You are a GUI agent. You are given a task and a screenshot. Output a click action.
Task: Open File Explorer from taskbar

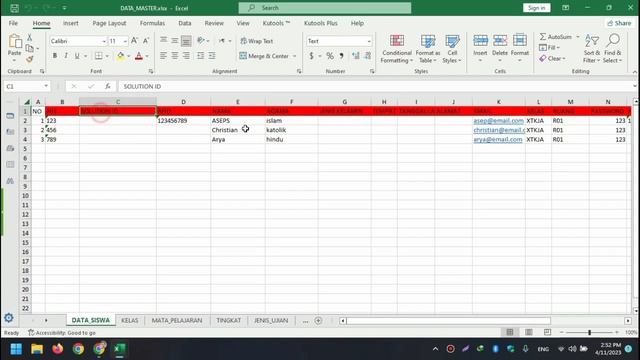click(x=37, y=349)
